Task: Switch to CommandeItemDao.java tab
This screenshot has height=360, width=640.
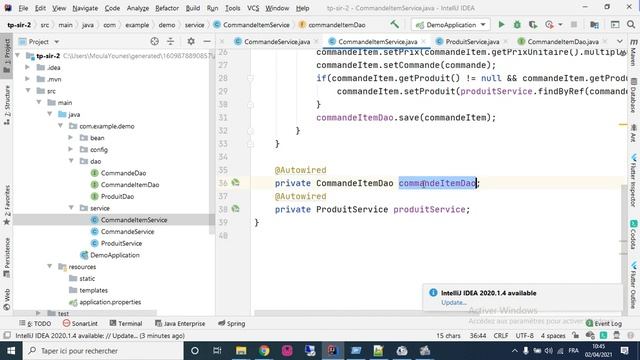Action: pyautogui.click(x=562, y=41)
